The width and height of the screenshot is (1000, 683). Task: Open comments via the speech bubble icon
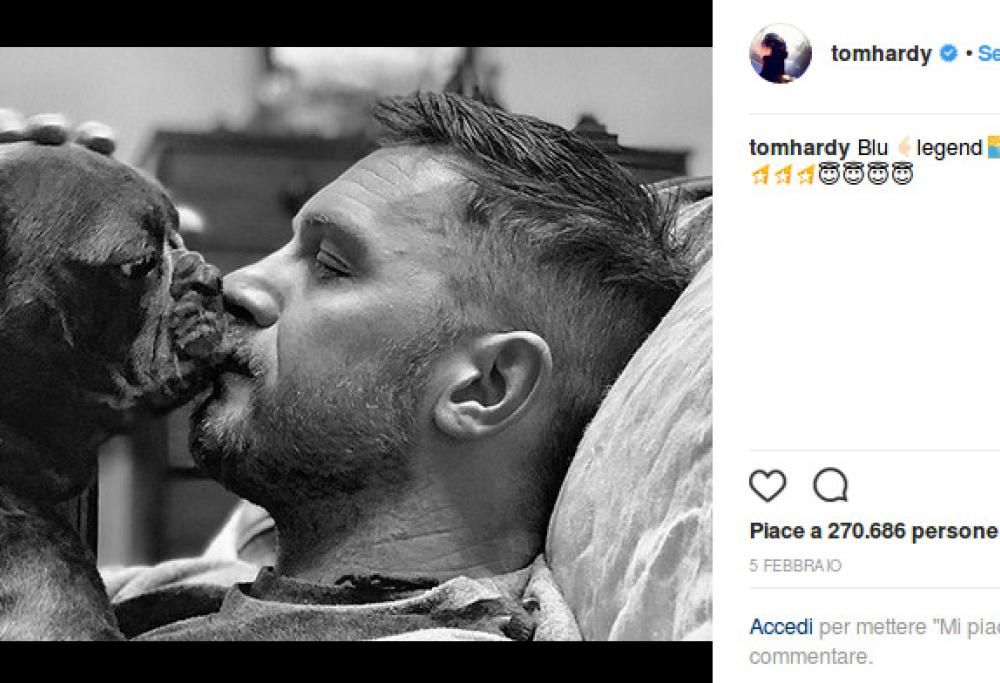[x=830, y=486]
